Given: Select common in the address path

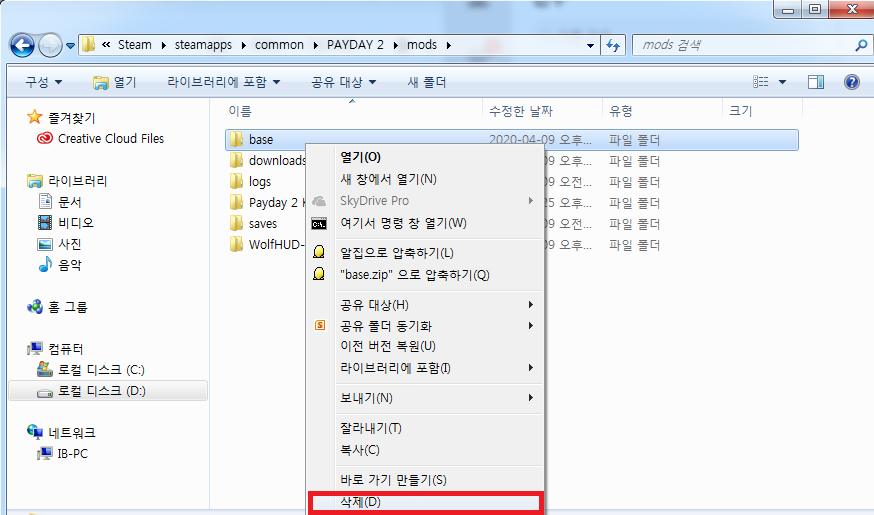Looking at the screenshot, I should tap(279, 45).
